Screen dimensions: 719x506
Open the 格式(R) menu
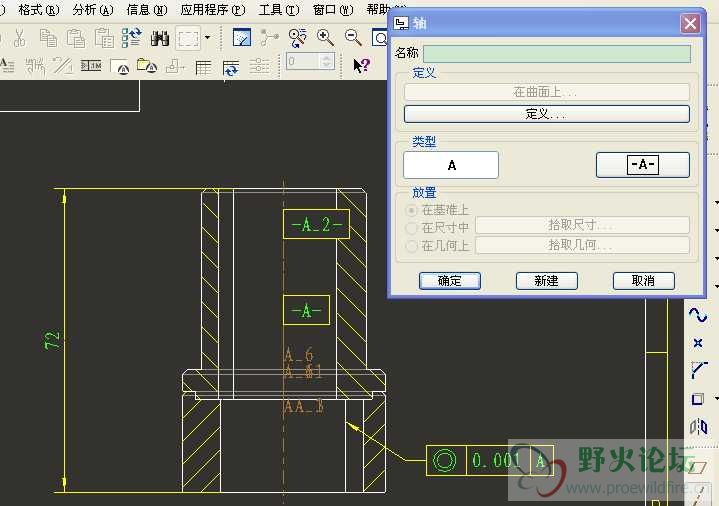(x=39, y=10)
